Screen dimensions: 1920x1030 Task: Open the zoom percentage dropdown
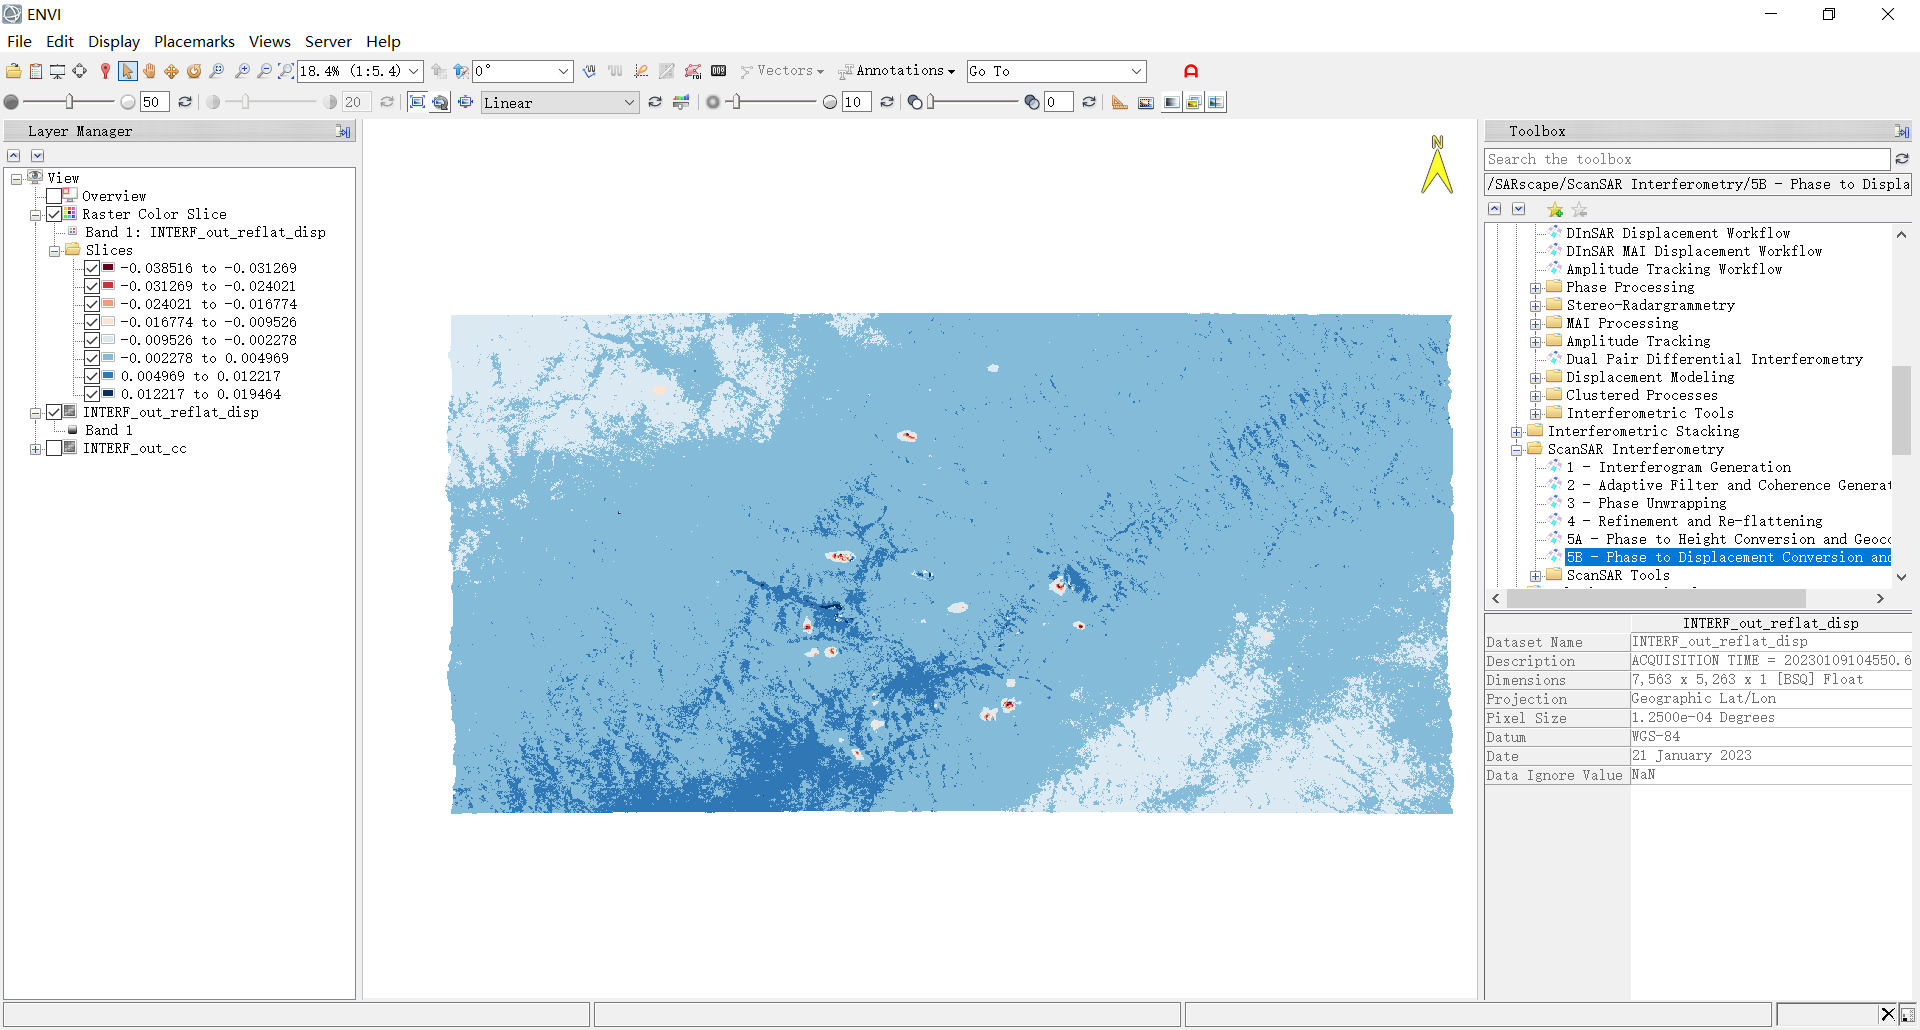(x=413, y=71)
